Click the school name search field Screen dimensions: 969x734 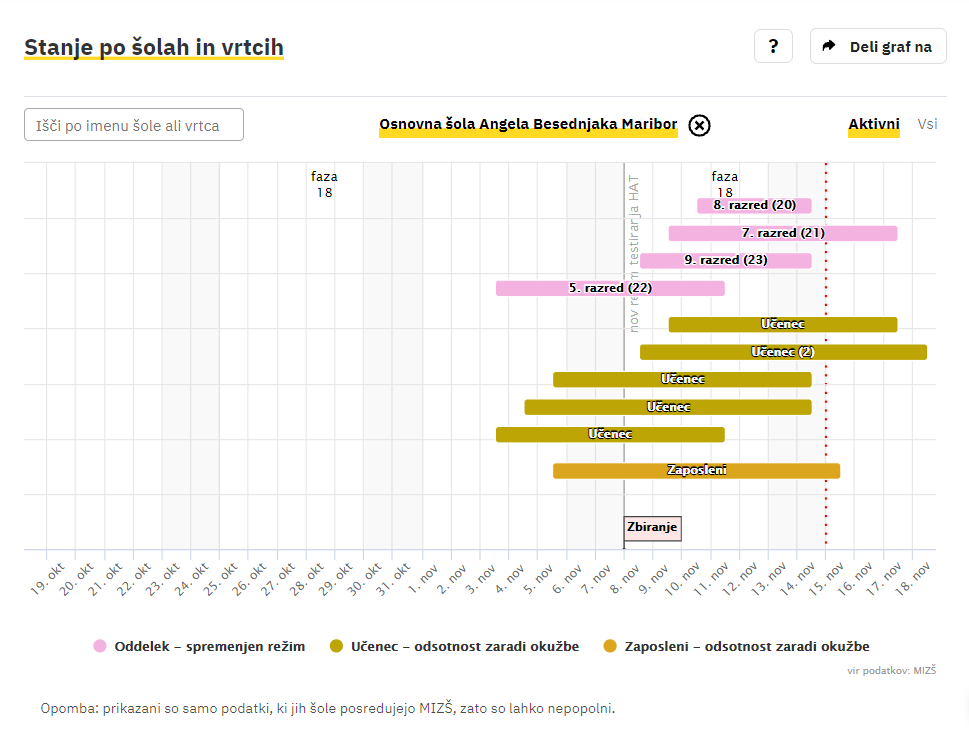(x=134, y=125)
